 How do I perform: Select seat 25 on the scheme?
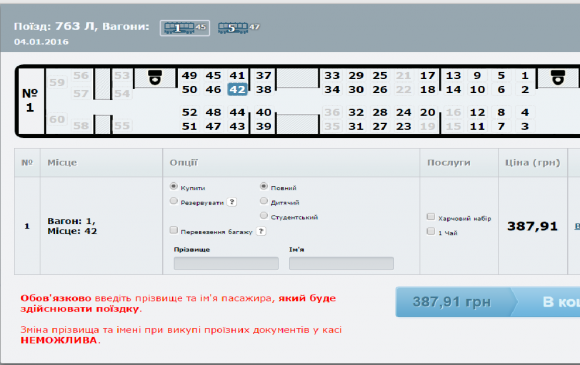[x=380, y=75]
